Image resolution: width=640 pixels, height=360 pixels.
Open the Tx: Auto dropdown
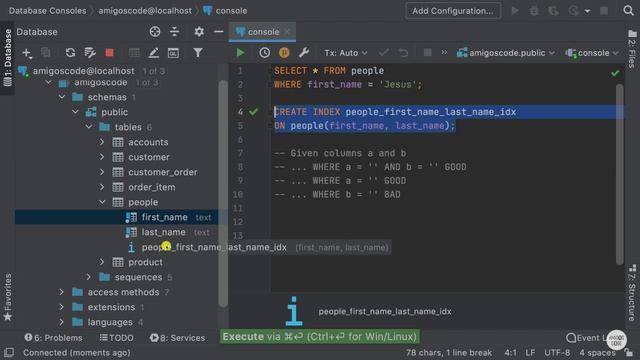pos(345,53)
